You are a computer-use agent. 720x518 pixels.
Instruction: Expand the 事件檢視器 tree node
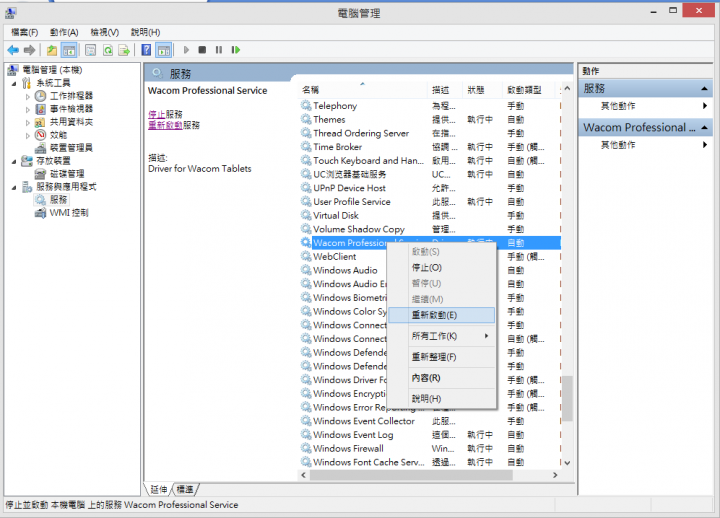pyautogui.click(x=28, y=109)
